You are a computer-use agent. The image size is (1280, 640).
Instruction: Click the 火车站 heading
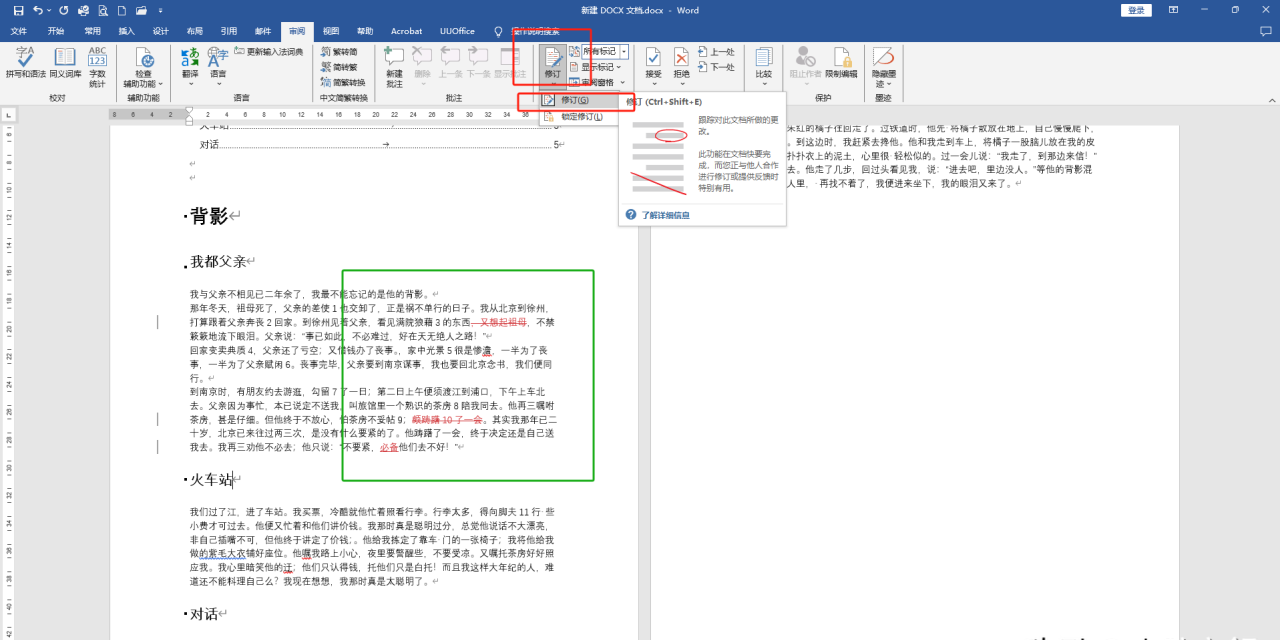click(211, 480)
